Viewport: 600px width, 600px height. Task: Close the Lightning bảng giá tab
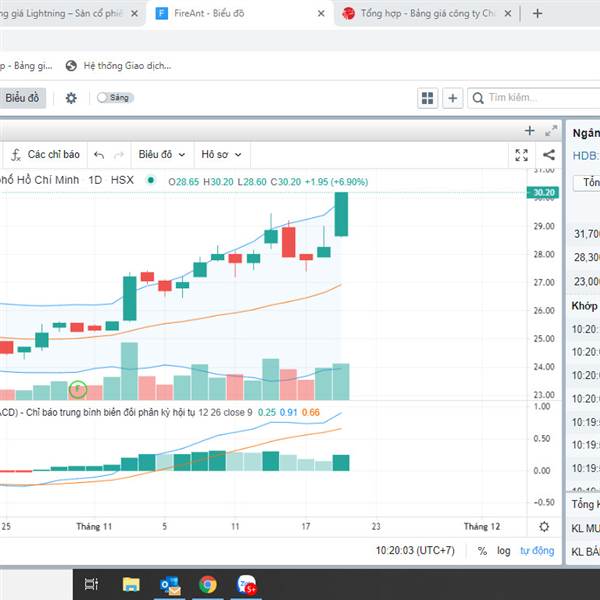pyautogui.click(x=134, y=14)
